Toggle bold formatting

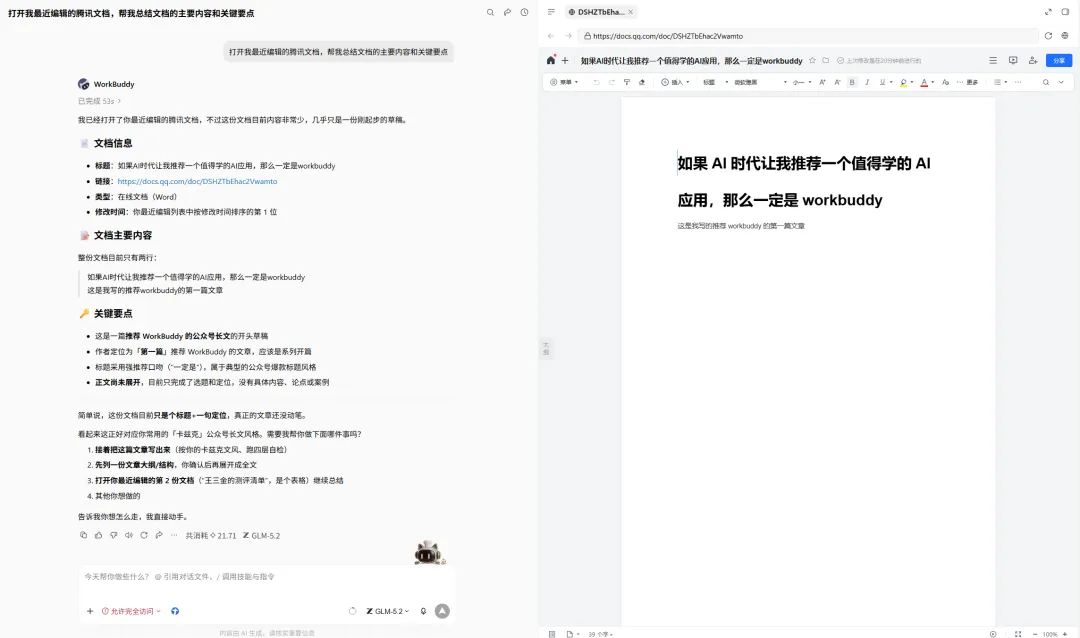click(852, 82)
